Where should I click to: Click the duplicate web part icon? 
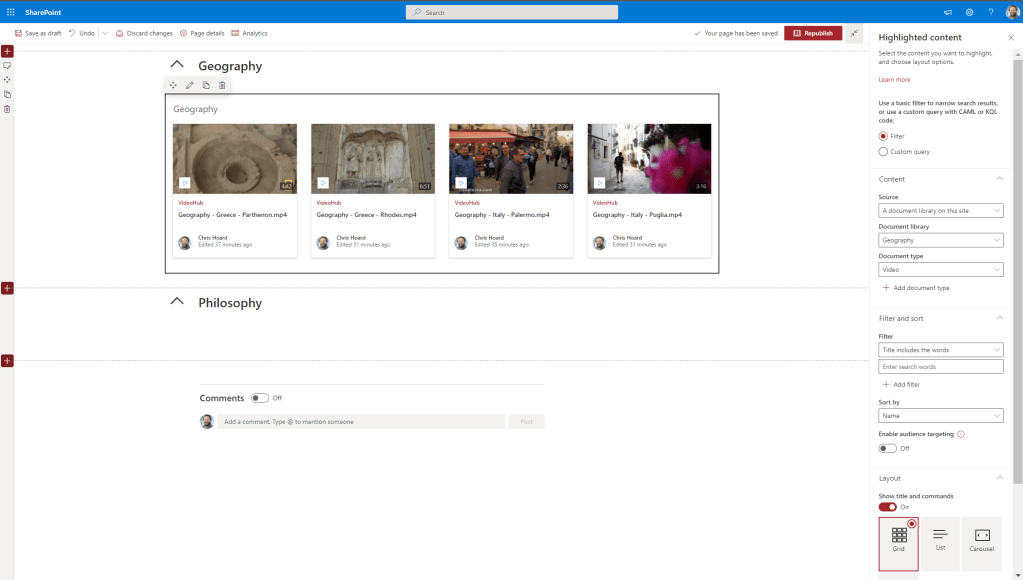206,85
